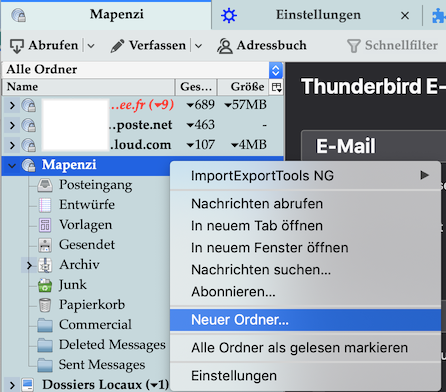The height and width of the screenshot is (392, 446).
Task: Open the Abrufen dropdown arrow
Action: tap(91, 46)
